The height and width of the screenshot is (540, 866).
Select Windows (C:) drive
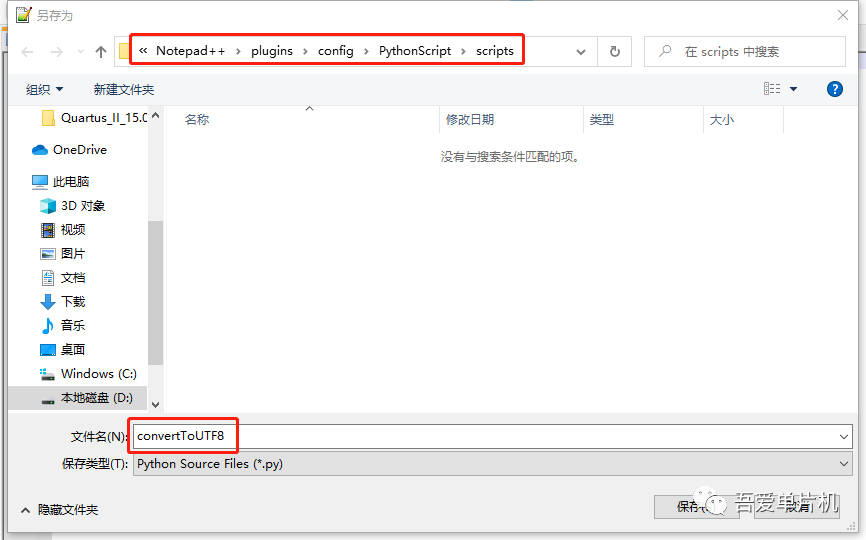(88, 374)
